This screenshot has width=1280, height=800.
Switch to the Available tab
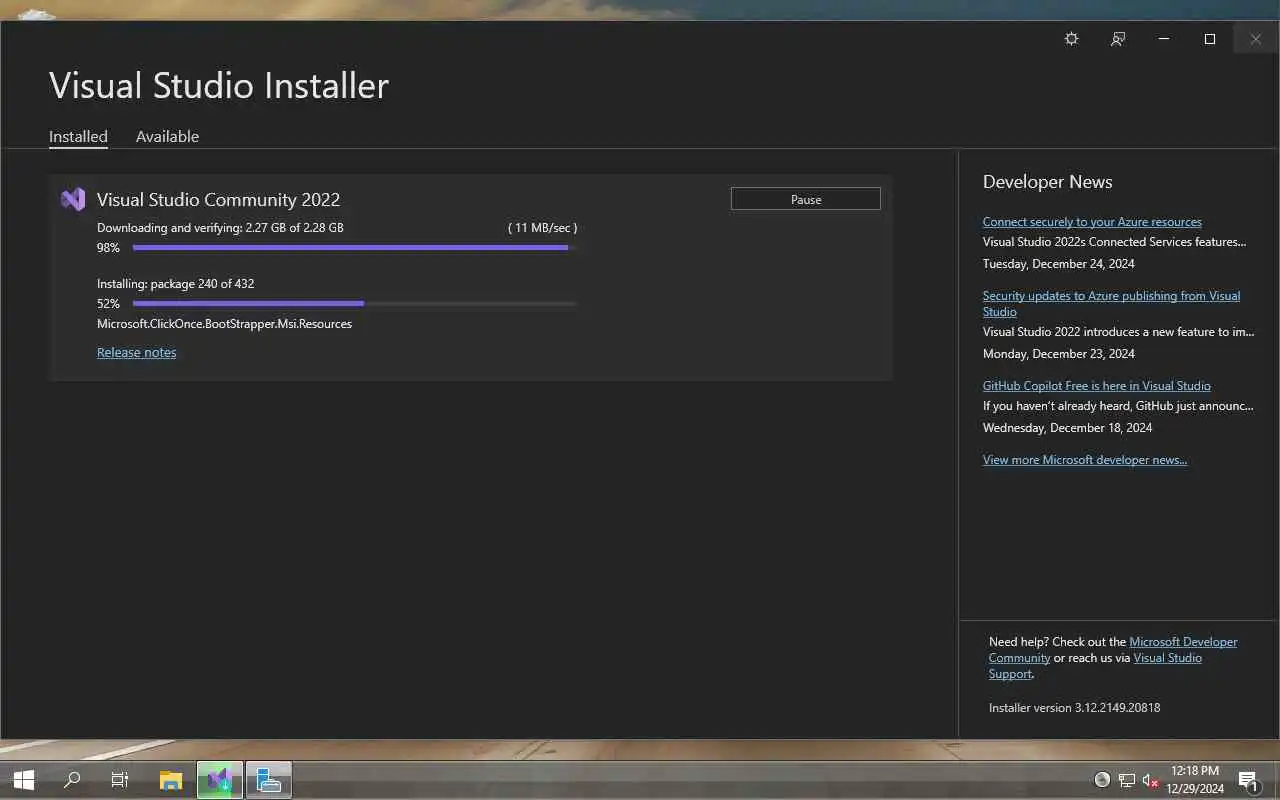click(167, 136)
